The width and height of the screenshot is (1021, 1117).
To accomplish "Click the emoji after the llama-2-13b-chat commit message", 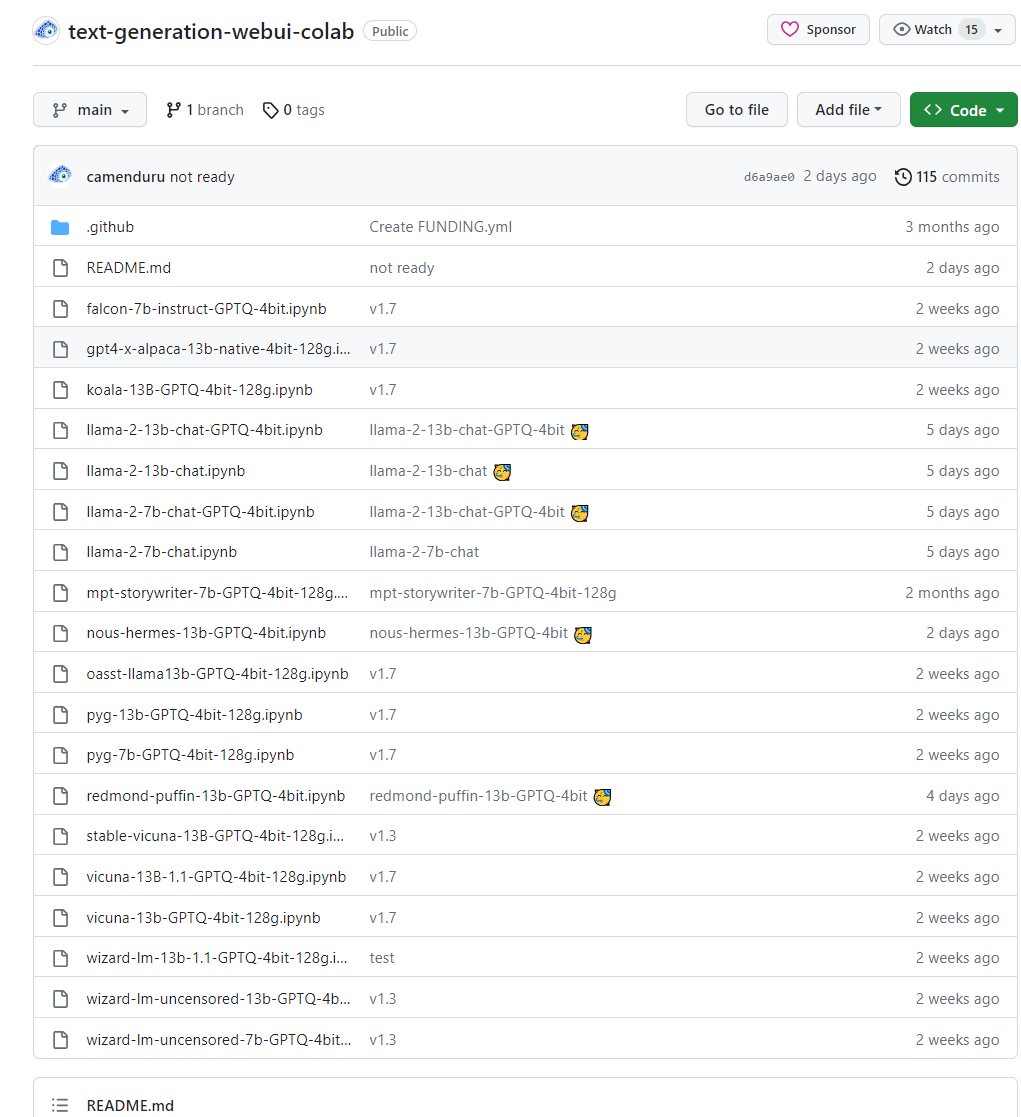I will point(502,472).
